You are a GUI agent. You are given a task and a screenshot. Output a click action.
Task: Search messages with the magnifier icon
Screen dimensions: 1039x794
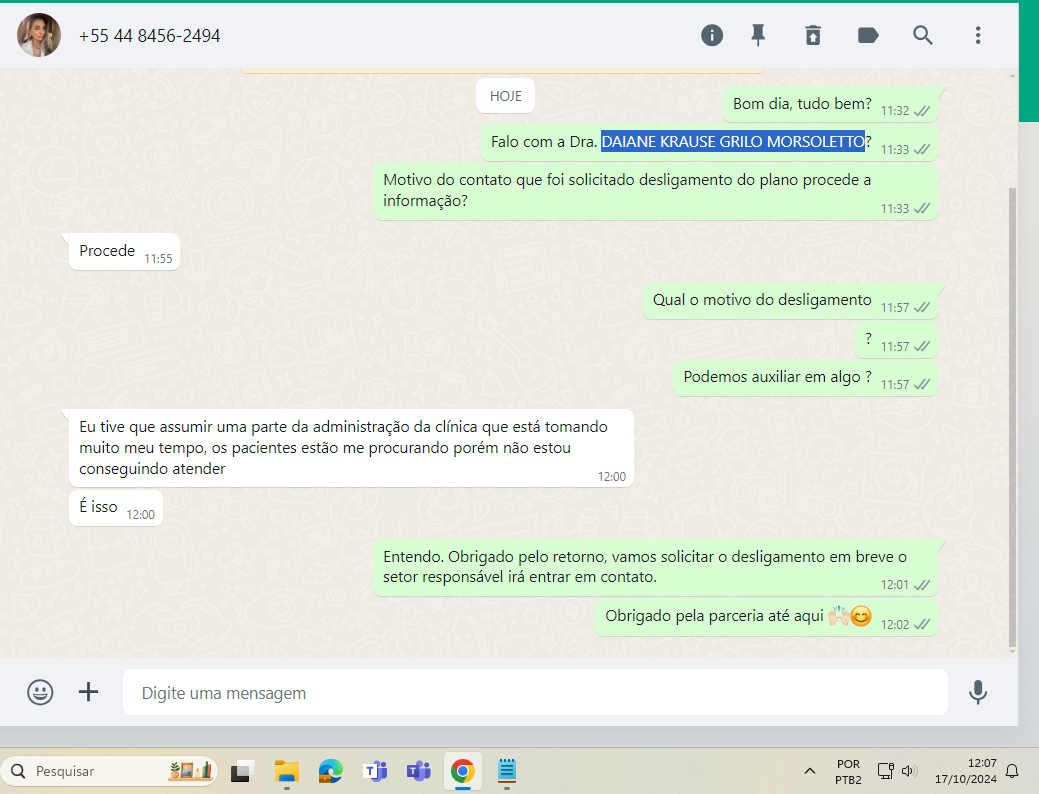click(x=922, y=35)
